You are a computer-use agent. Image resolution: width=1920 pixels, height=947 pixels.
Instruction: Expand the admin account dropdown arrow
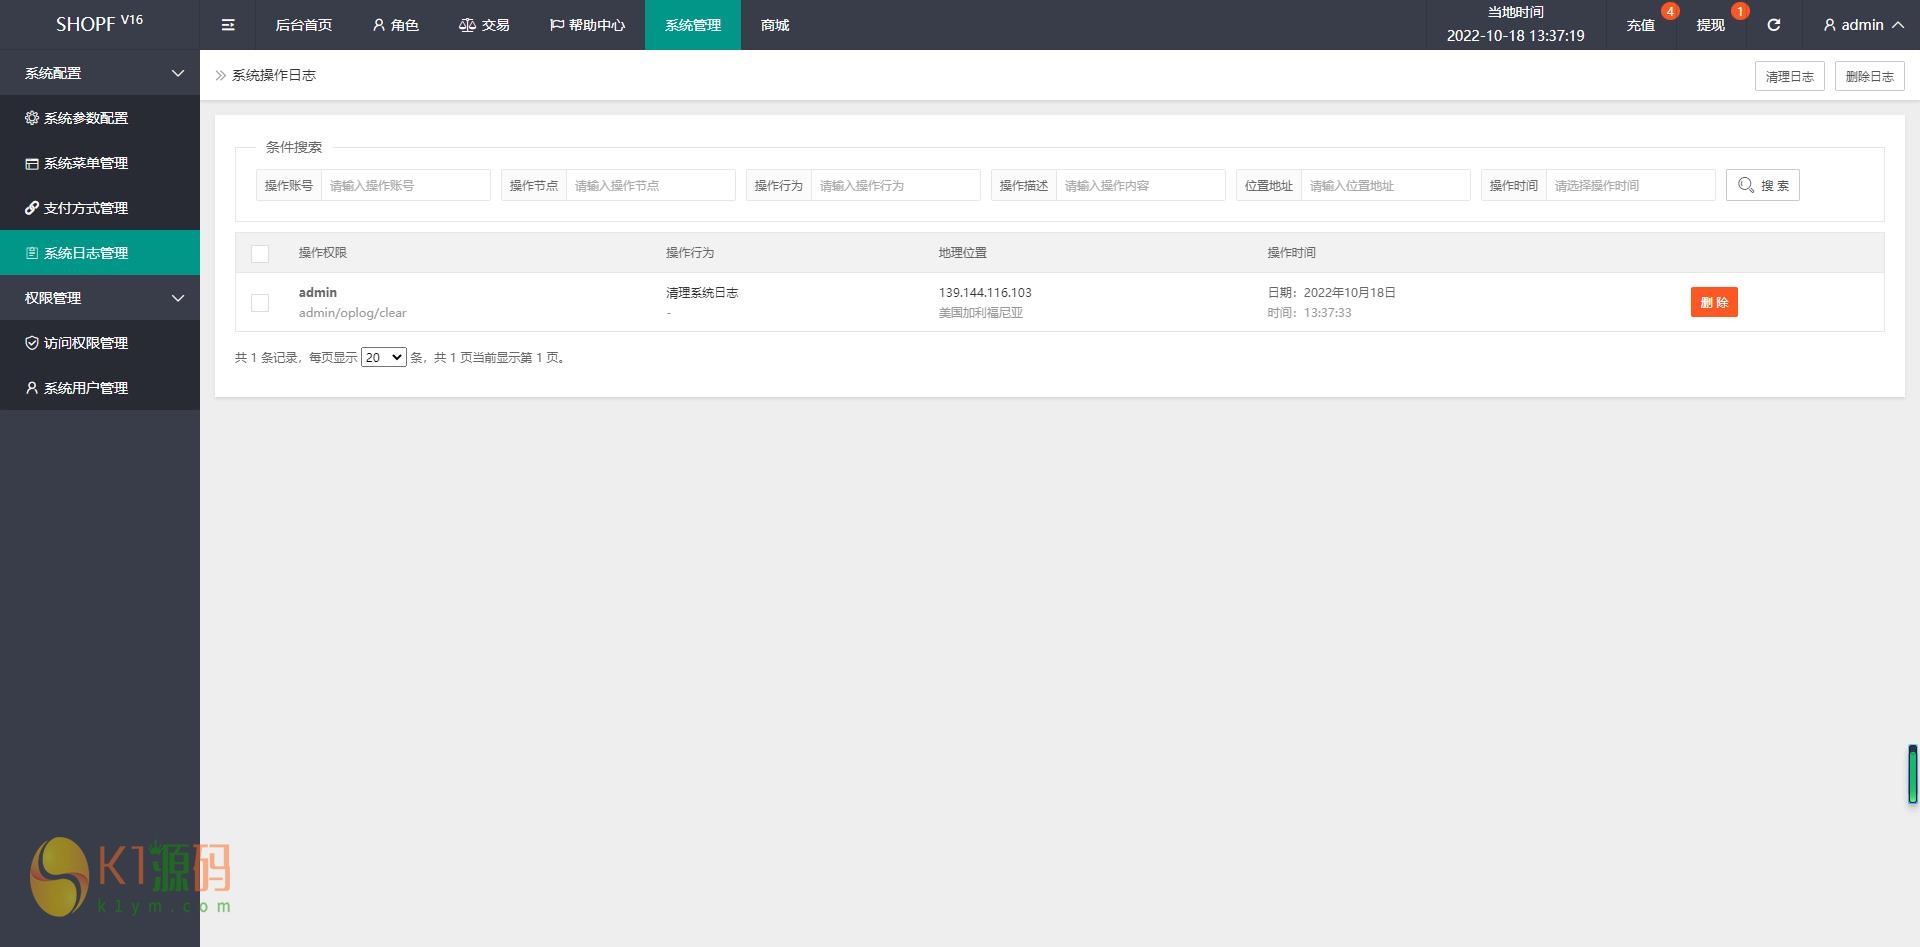[x=1897, y=25]
